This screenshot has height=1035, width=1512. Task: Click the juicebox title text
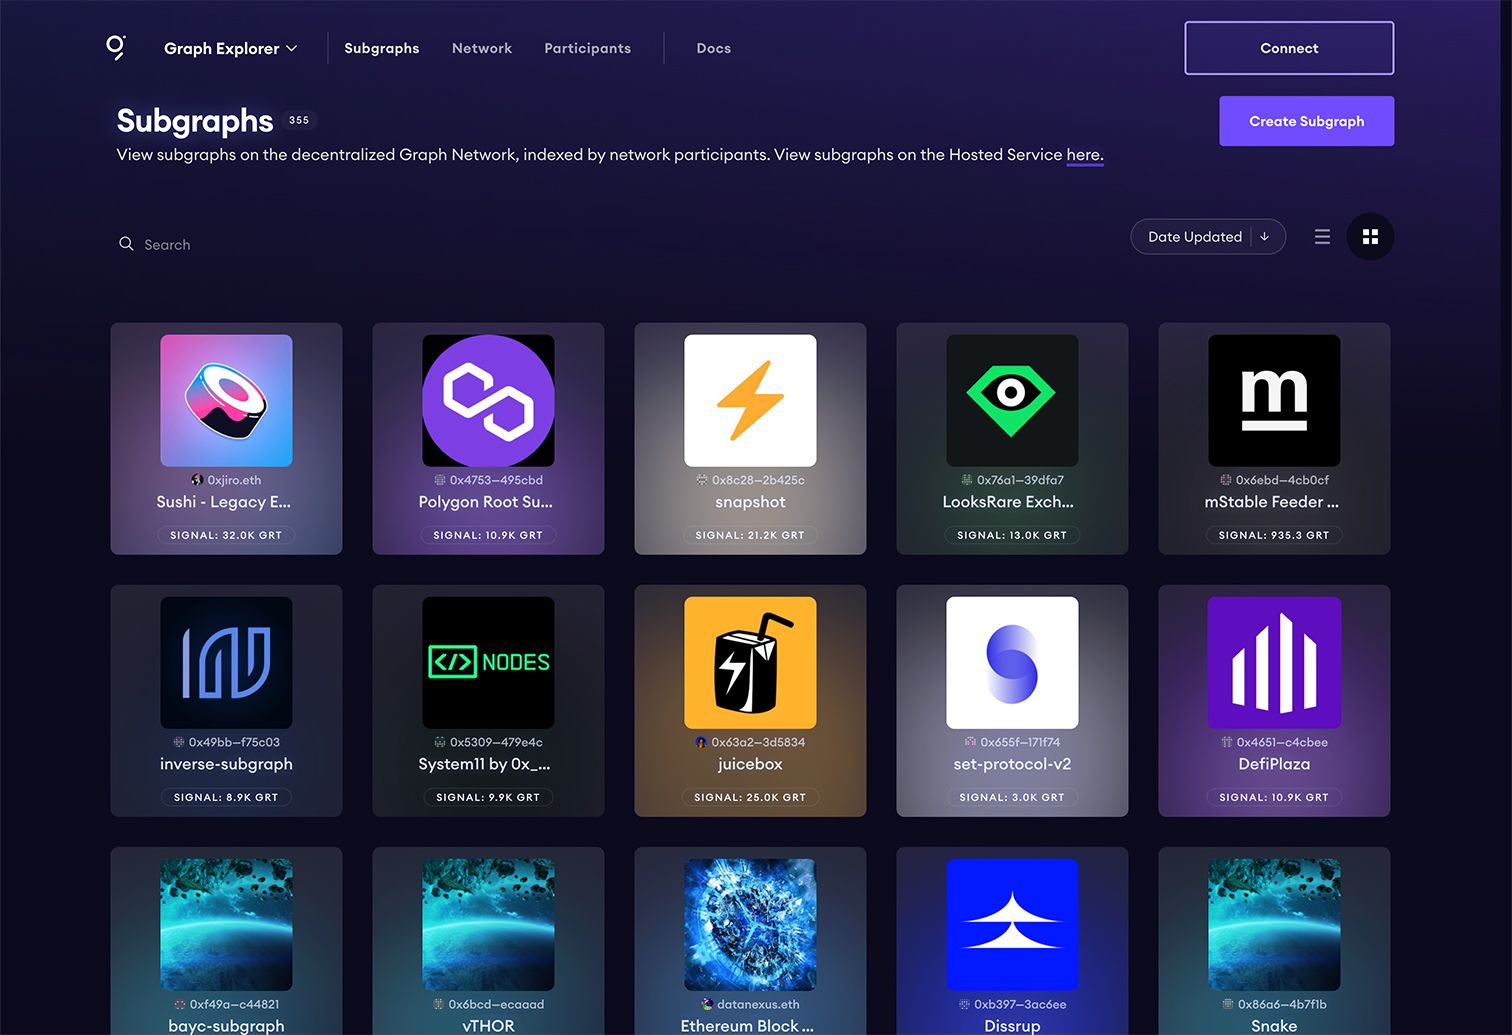point(750,764)
